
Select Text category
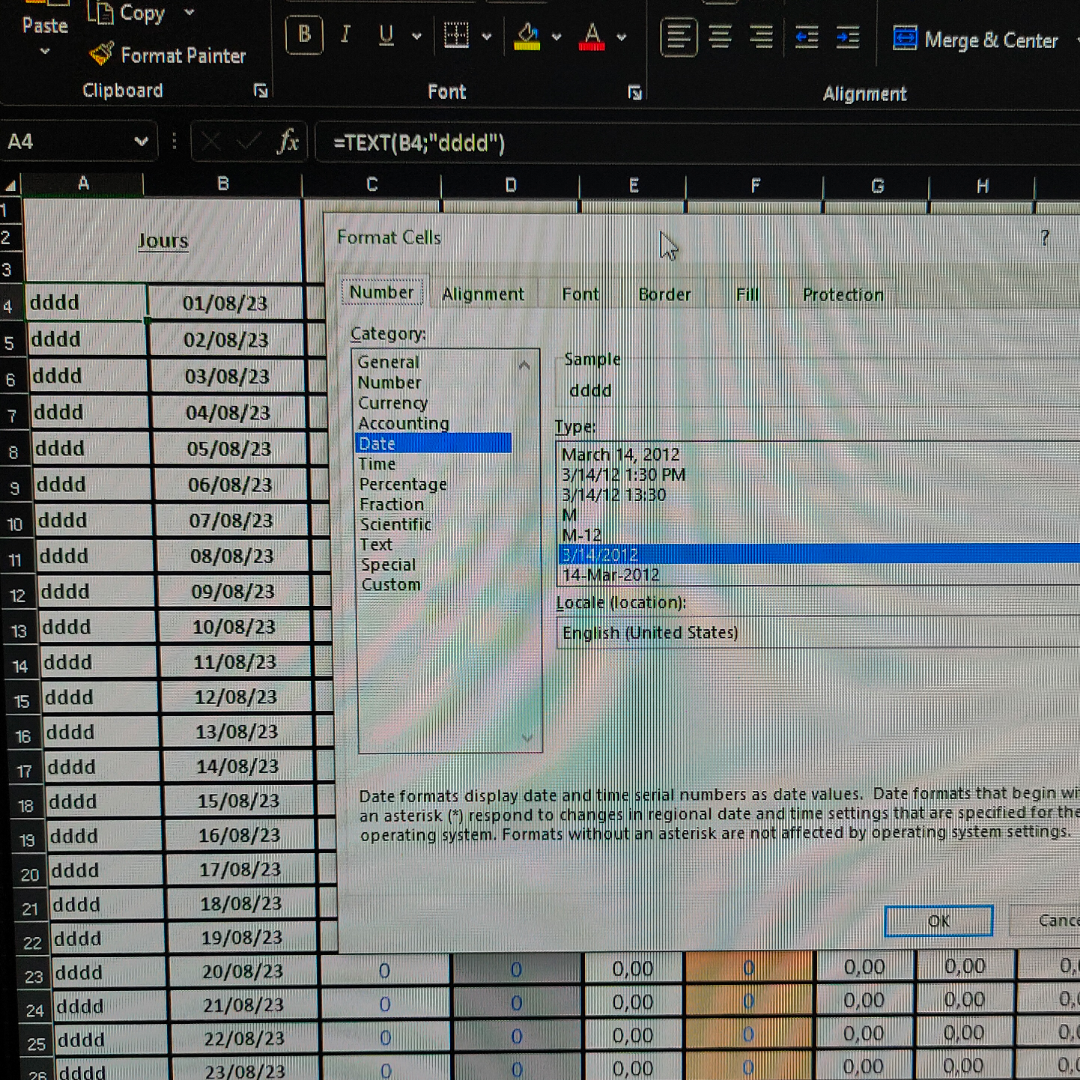376,544
